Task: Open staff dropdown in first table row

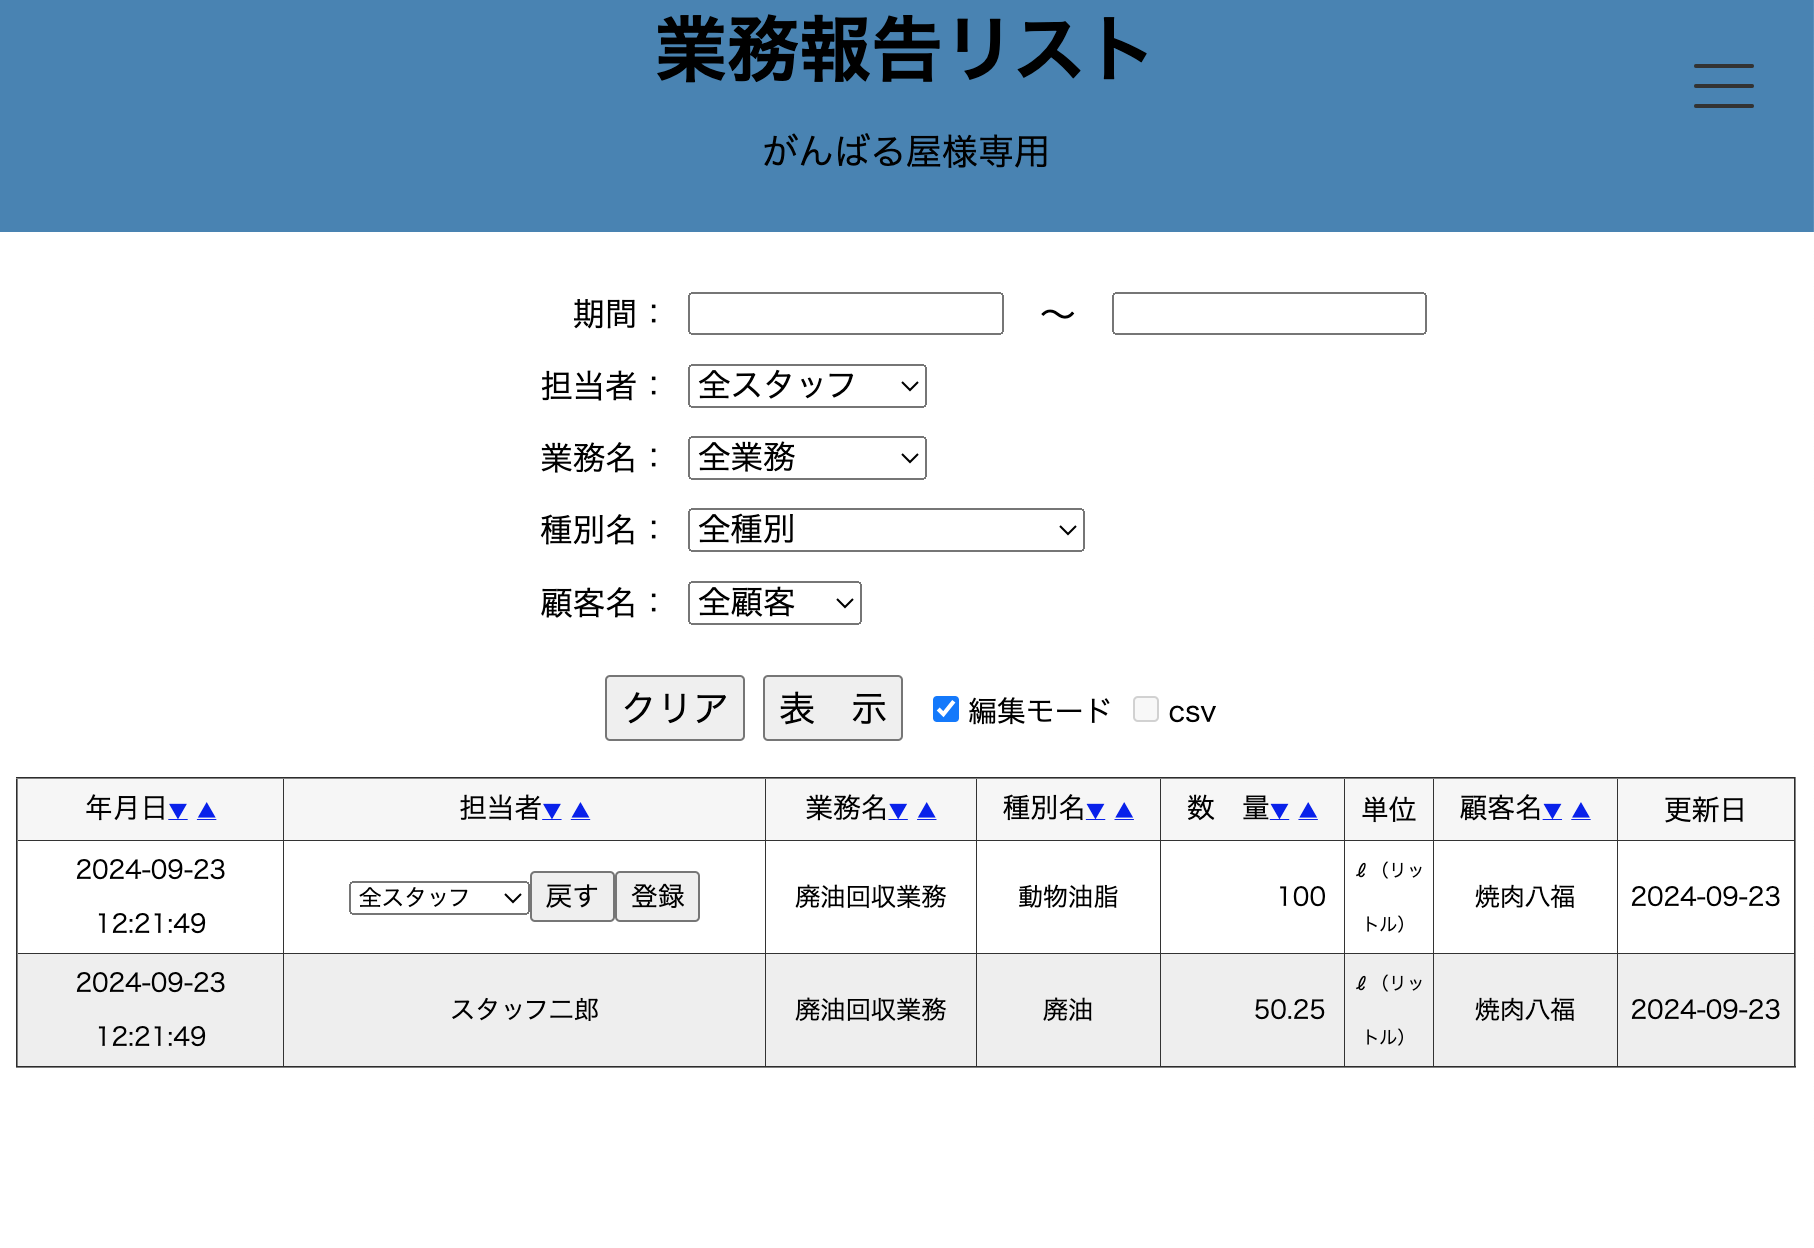Action: tap(438, 897)
